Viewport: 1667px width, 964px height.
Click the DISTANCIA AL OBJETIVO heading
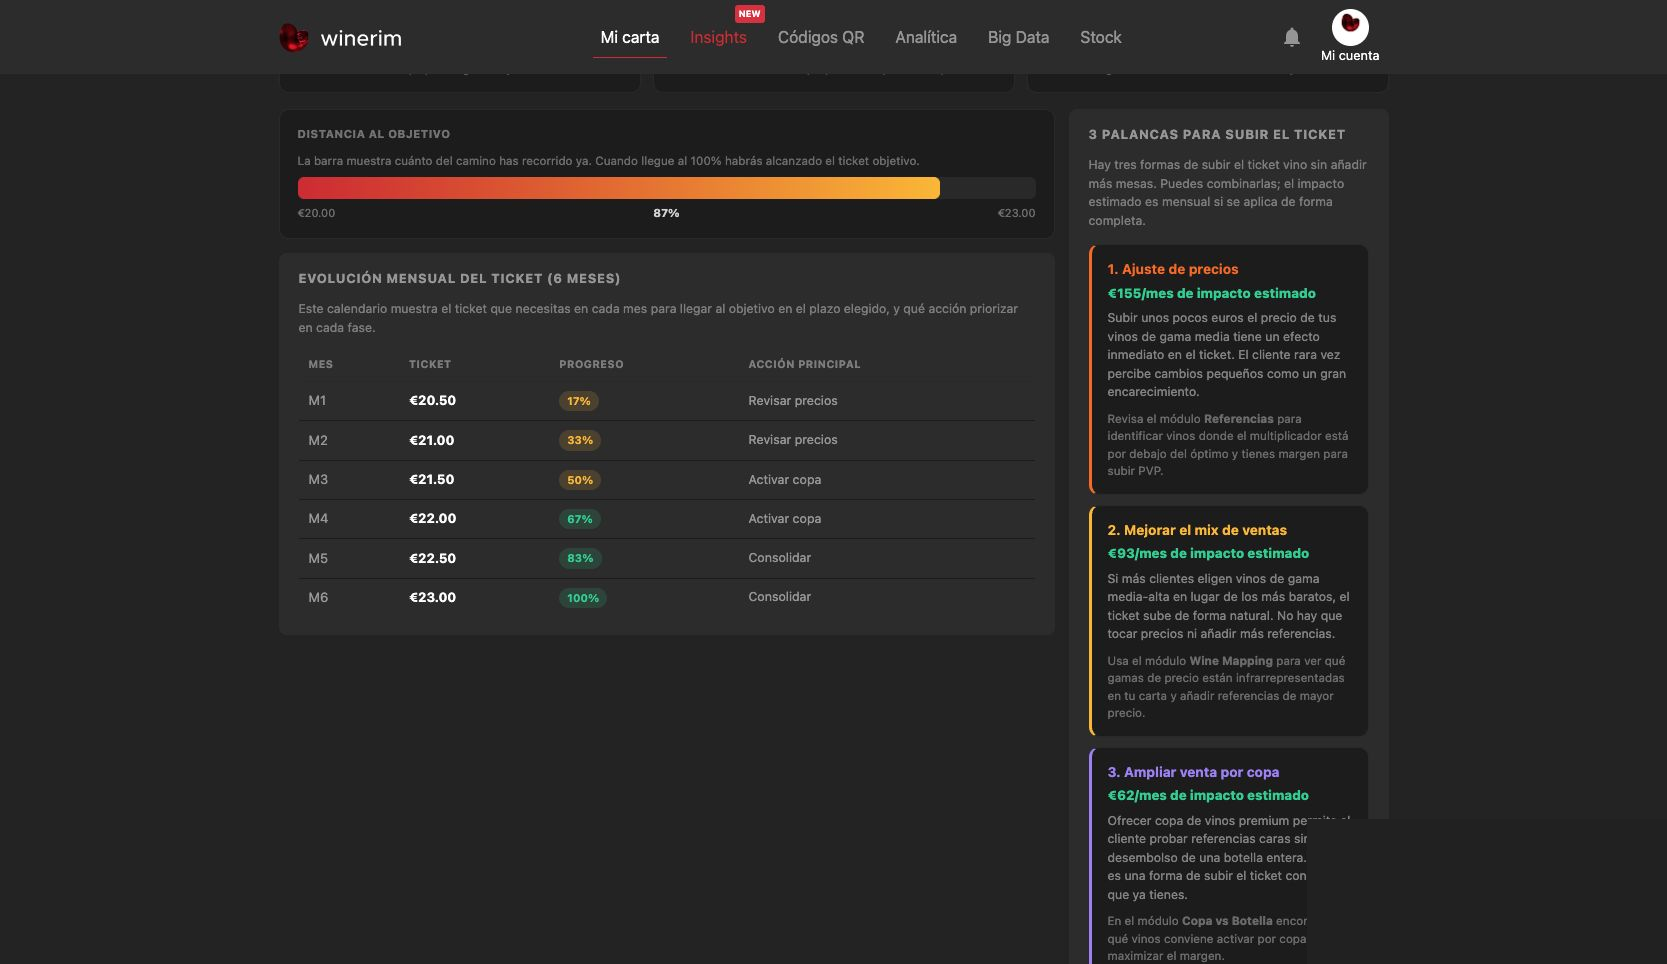pos(374,134)
